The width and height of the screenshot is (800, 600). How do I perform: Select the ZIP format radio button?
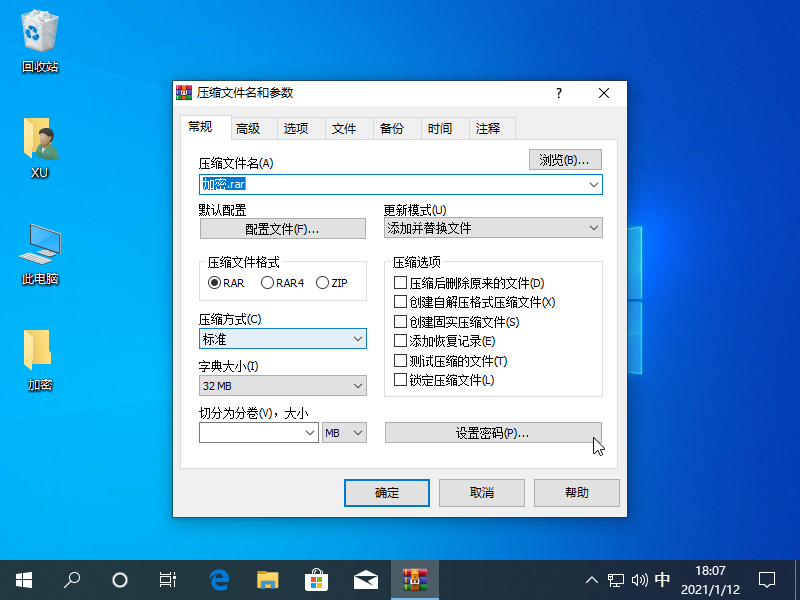tap(322, 283)
